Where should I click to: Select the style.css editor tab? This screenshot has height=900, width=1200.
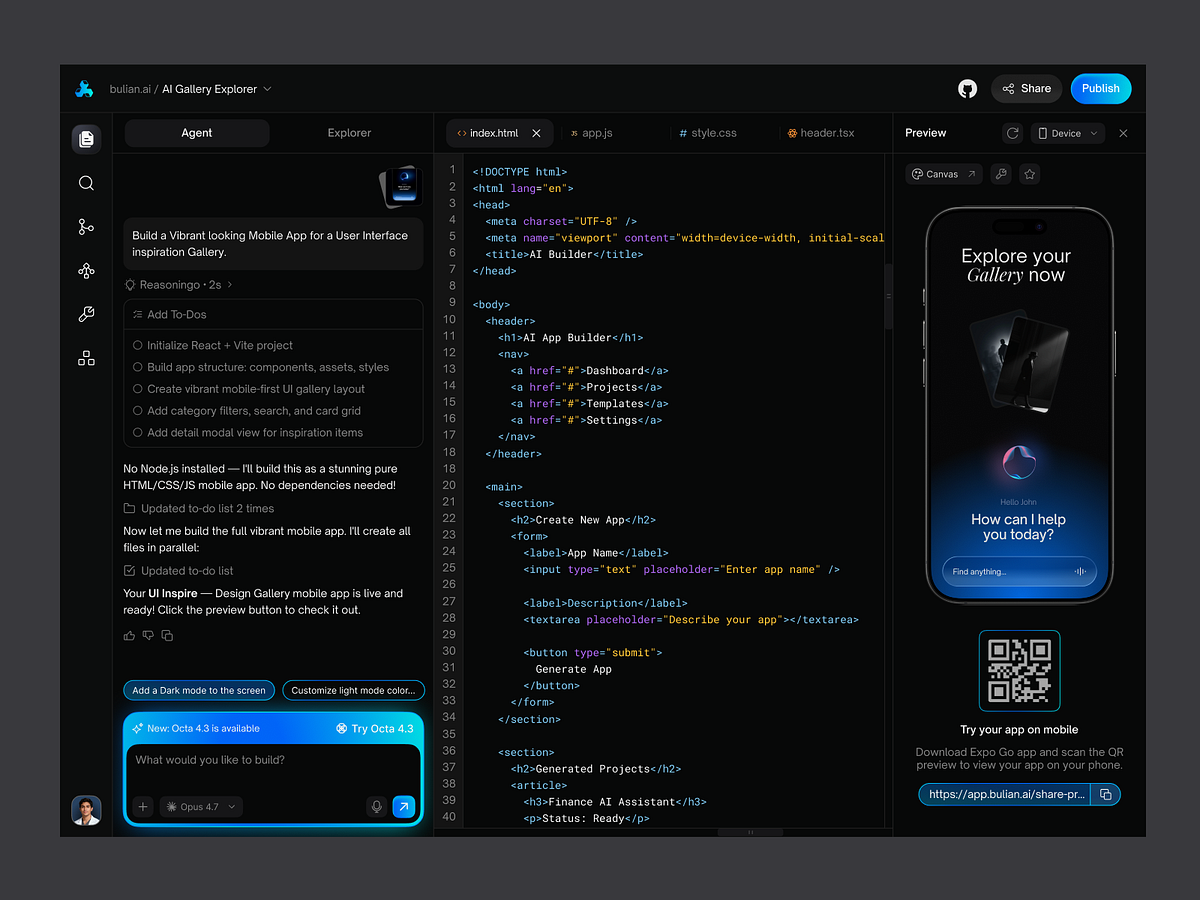click(707, 133)
